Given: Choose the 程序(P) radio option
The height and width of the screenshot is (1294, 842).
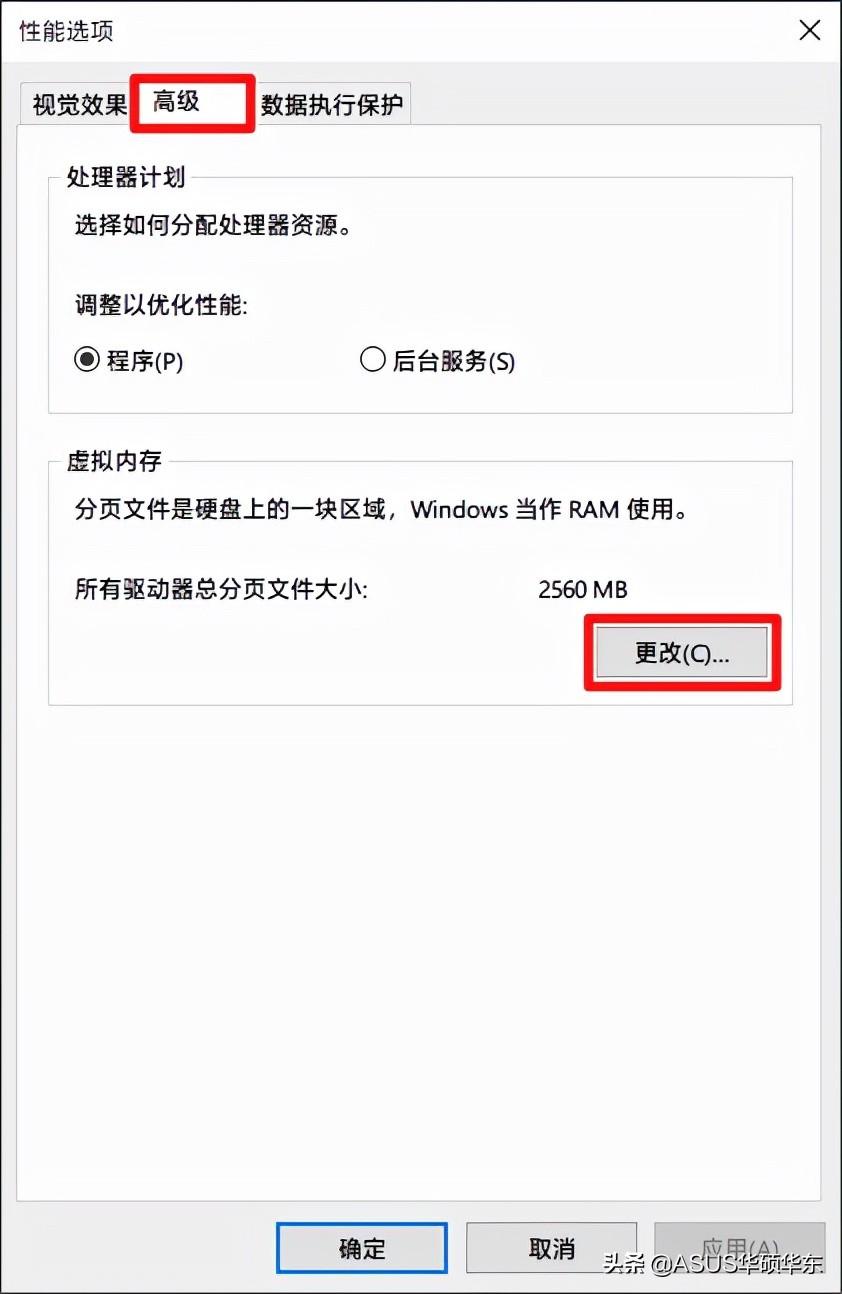Looking at the screenshot, I should (129, 361).
